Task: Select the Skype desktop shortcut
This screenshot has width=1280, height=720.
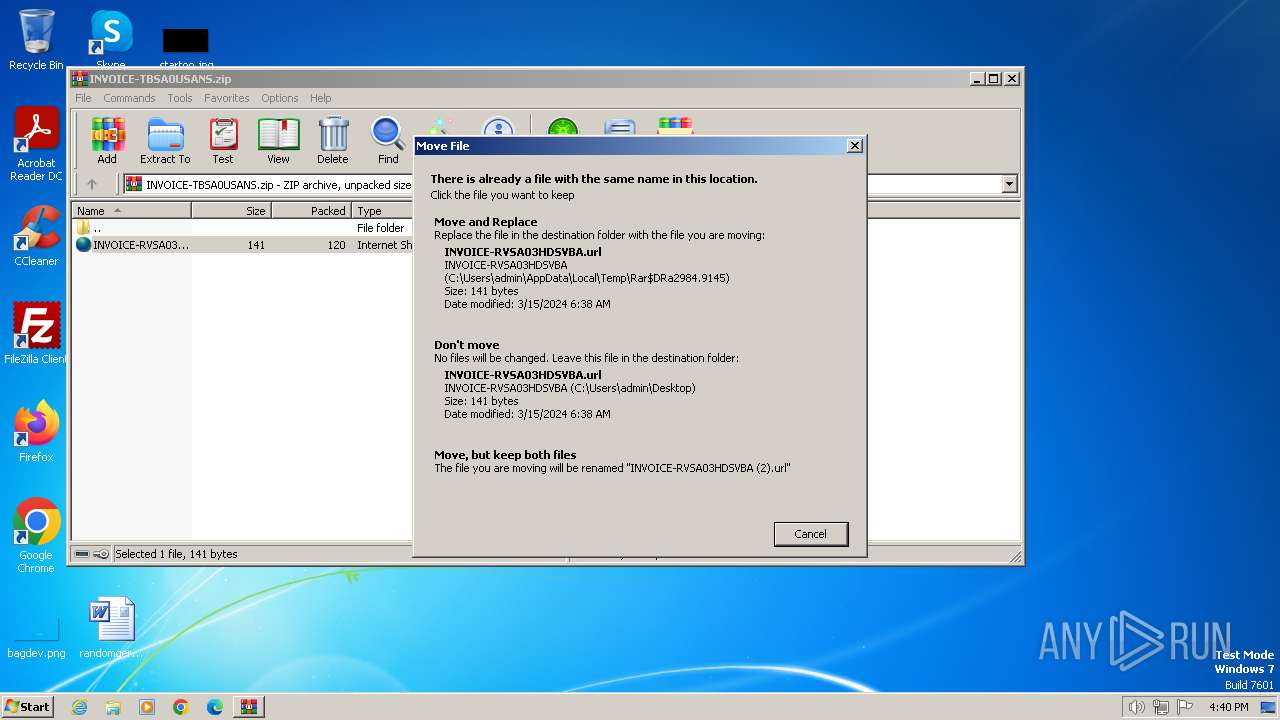Action: click(x=111, y=40)
